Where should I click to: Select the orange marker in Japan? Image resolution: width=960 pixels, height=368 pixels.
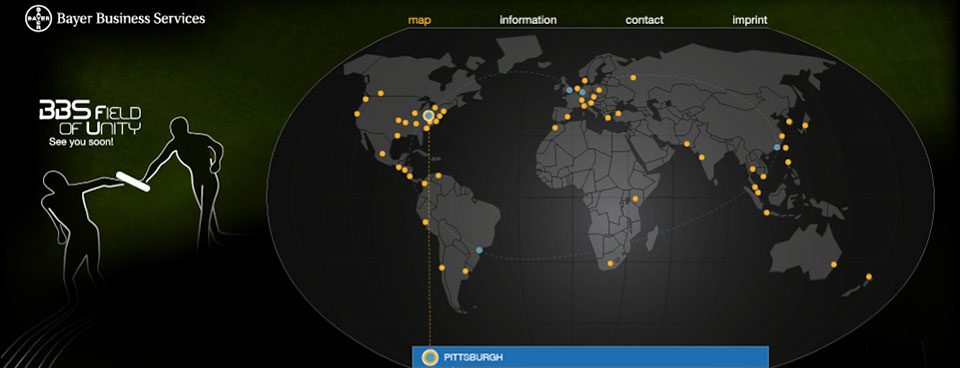(805, 125)
